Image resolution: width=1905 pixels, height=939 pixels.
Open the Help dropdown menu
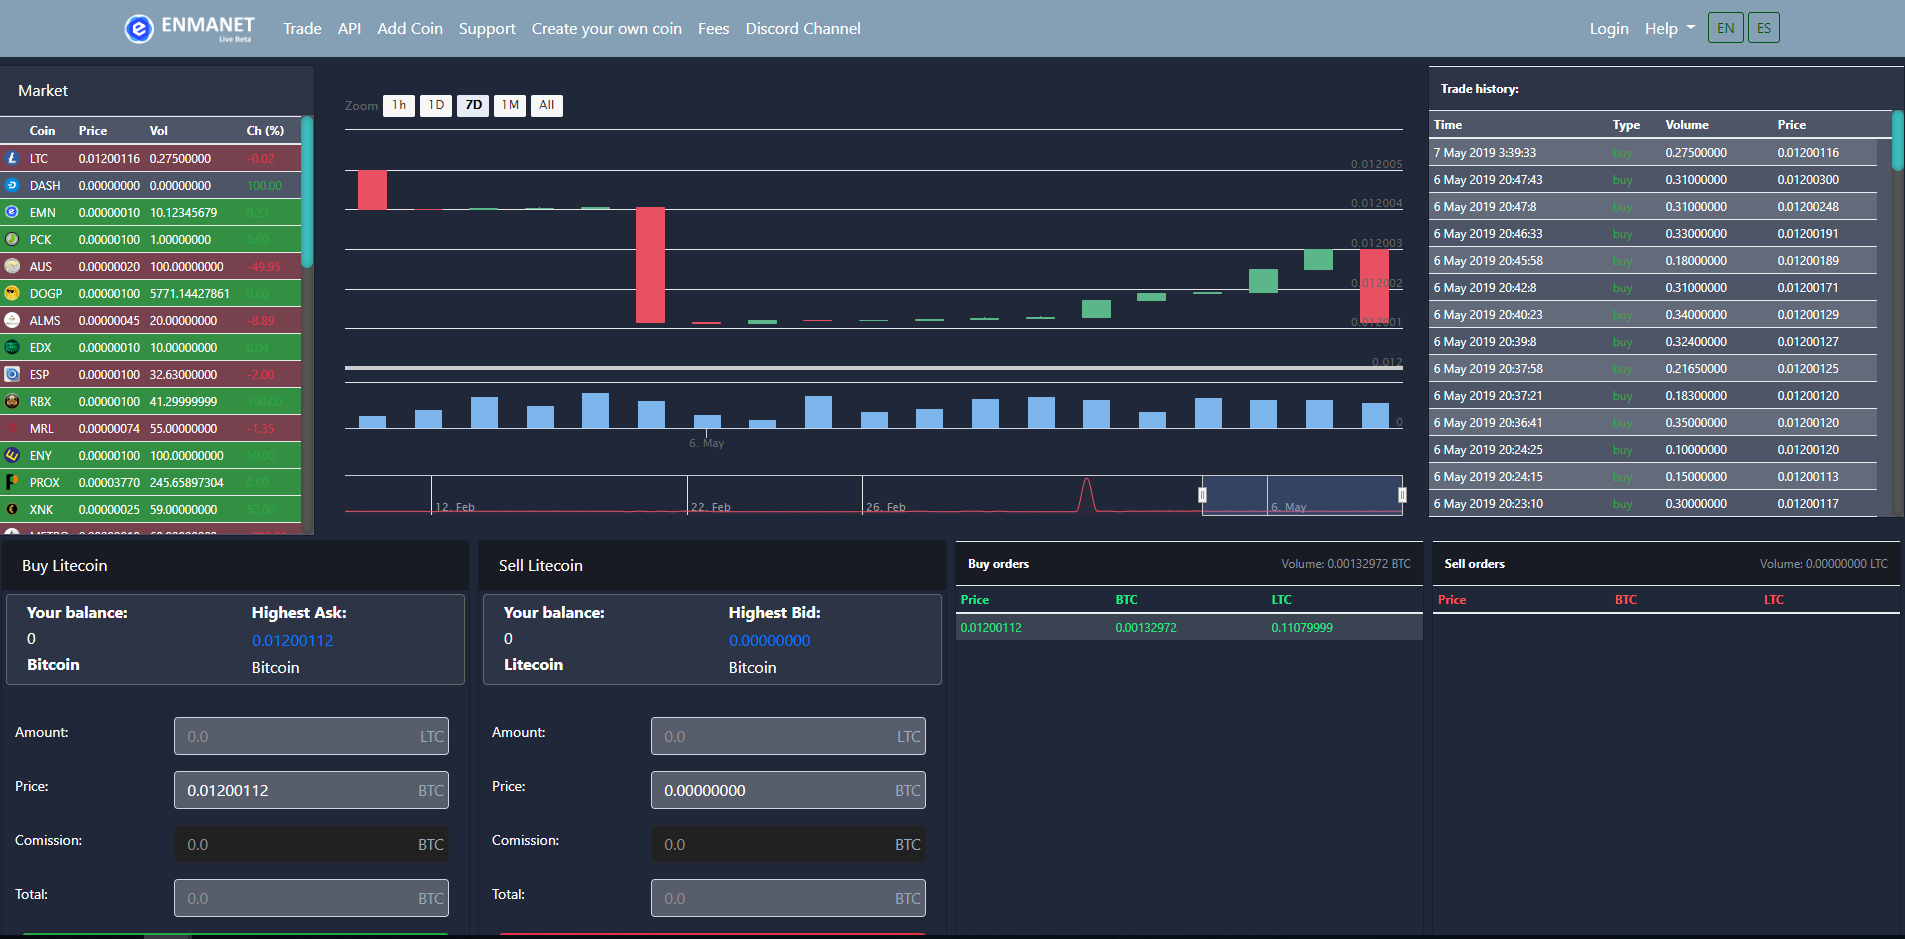[1669, 29]
